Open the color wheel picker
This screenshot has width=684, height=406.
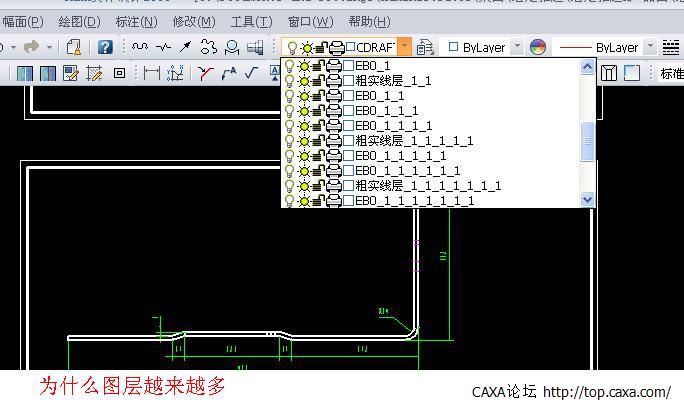coord(538,47)
